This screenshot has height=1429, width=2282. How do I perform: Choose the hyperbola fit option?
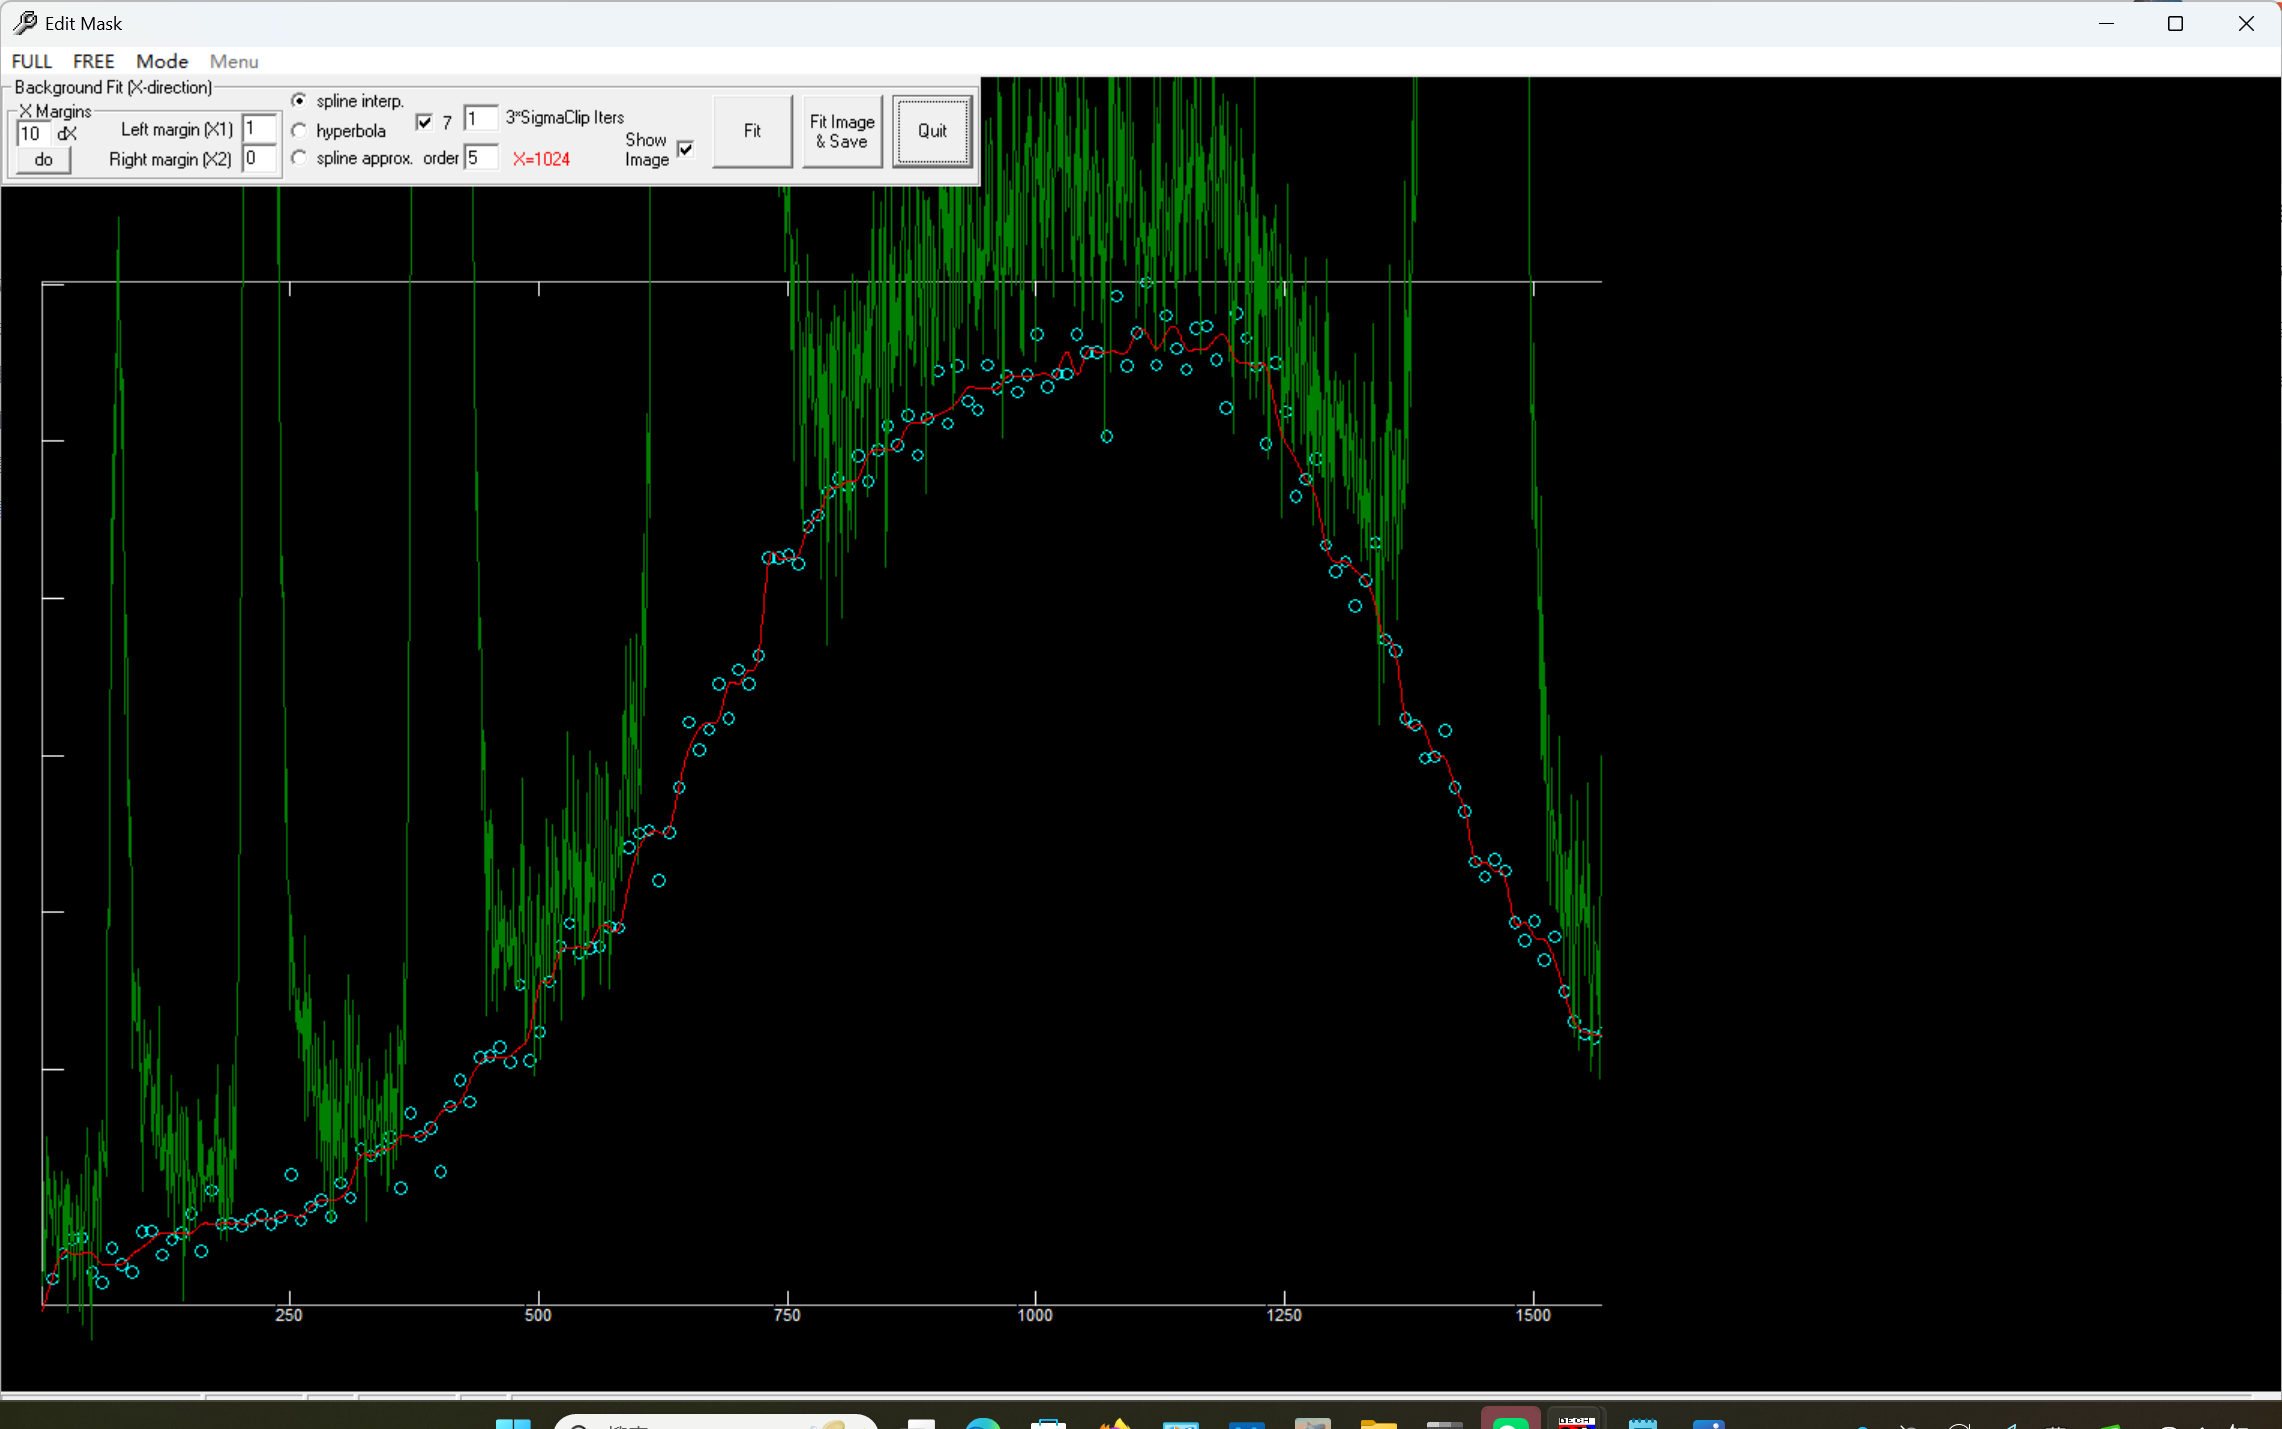tap(299, 131)
